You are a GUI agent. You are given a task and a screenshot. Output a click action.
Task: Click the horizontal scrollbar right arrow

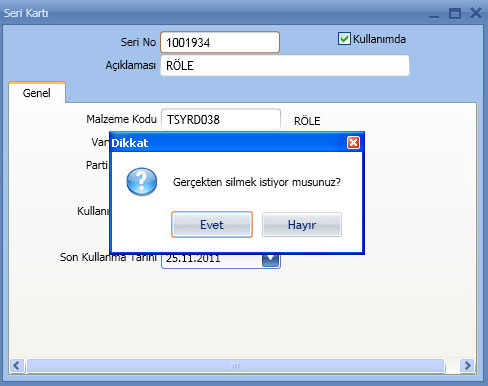pos(467,366)
